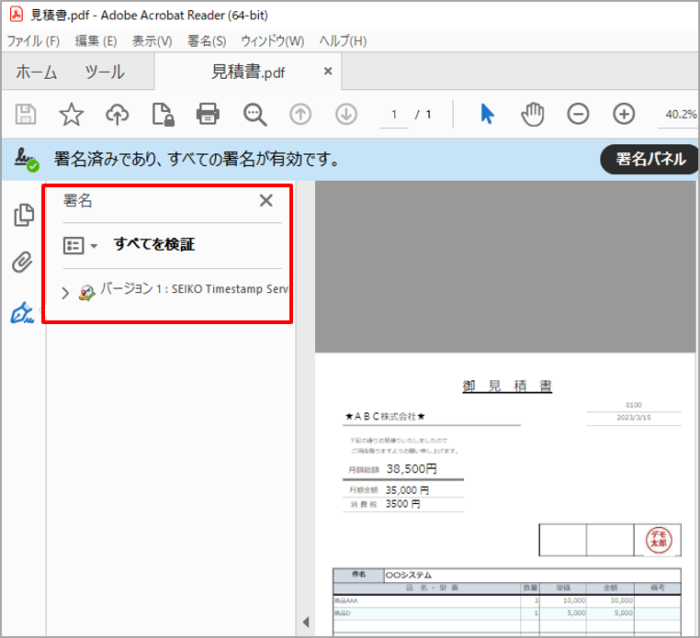Bookmark file with the star icon
Screen dimensions: 700x638
point(71,114)
